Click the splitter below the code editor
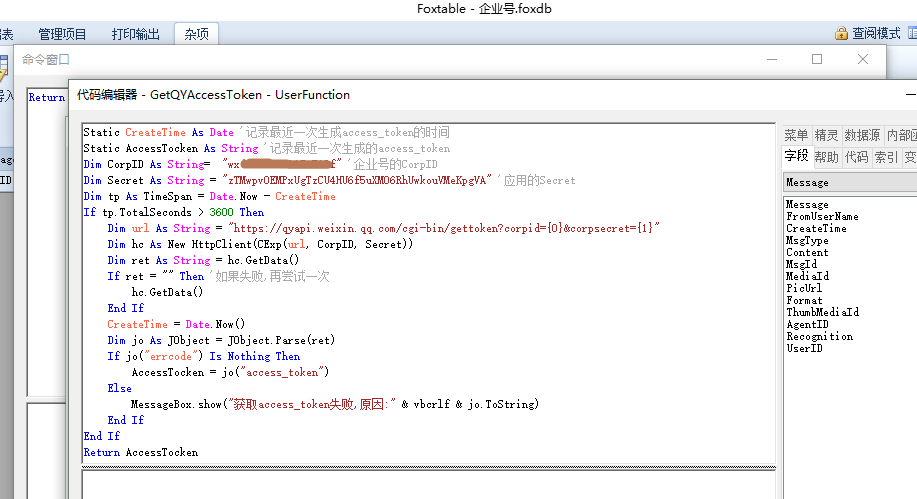Image resolution: width=917 pixels, height=499 pixels. [428, 467]
